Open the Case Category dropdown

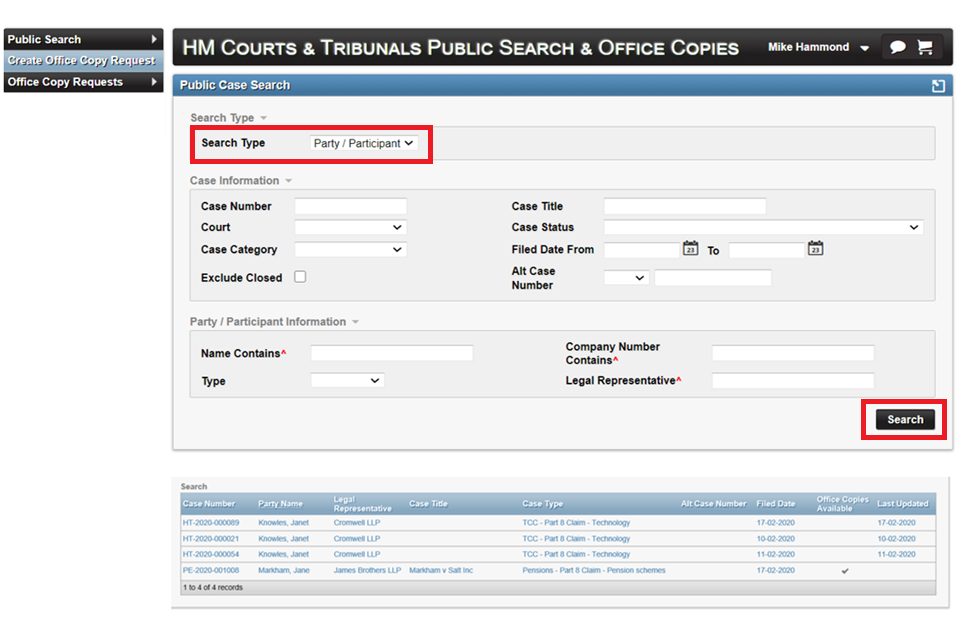point(350,250)
